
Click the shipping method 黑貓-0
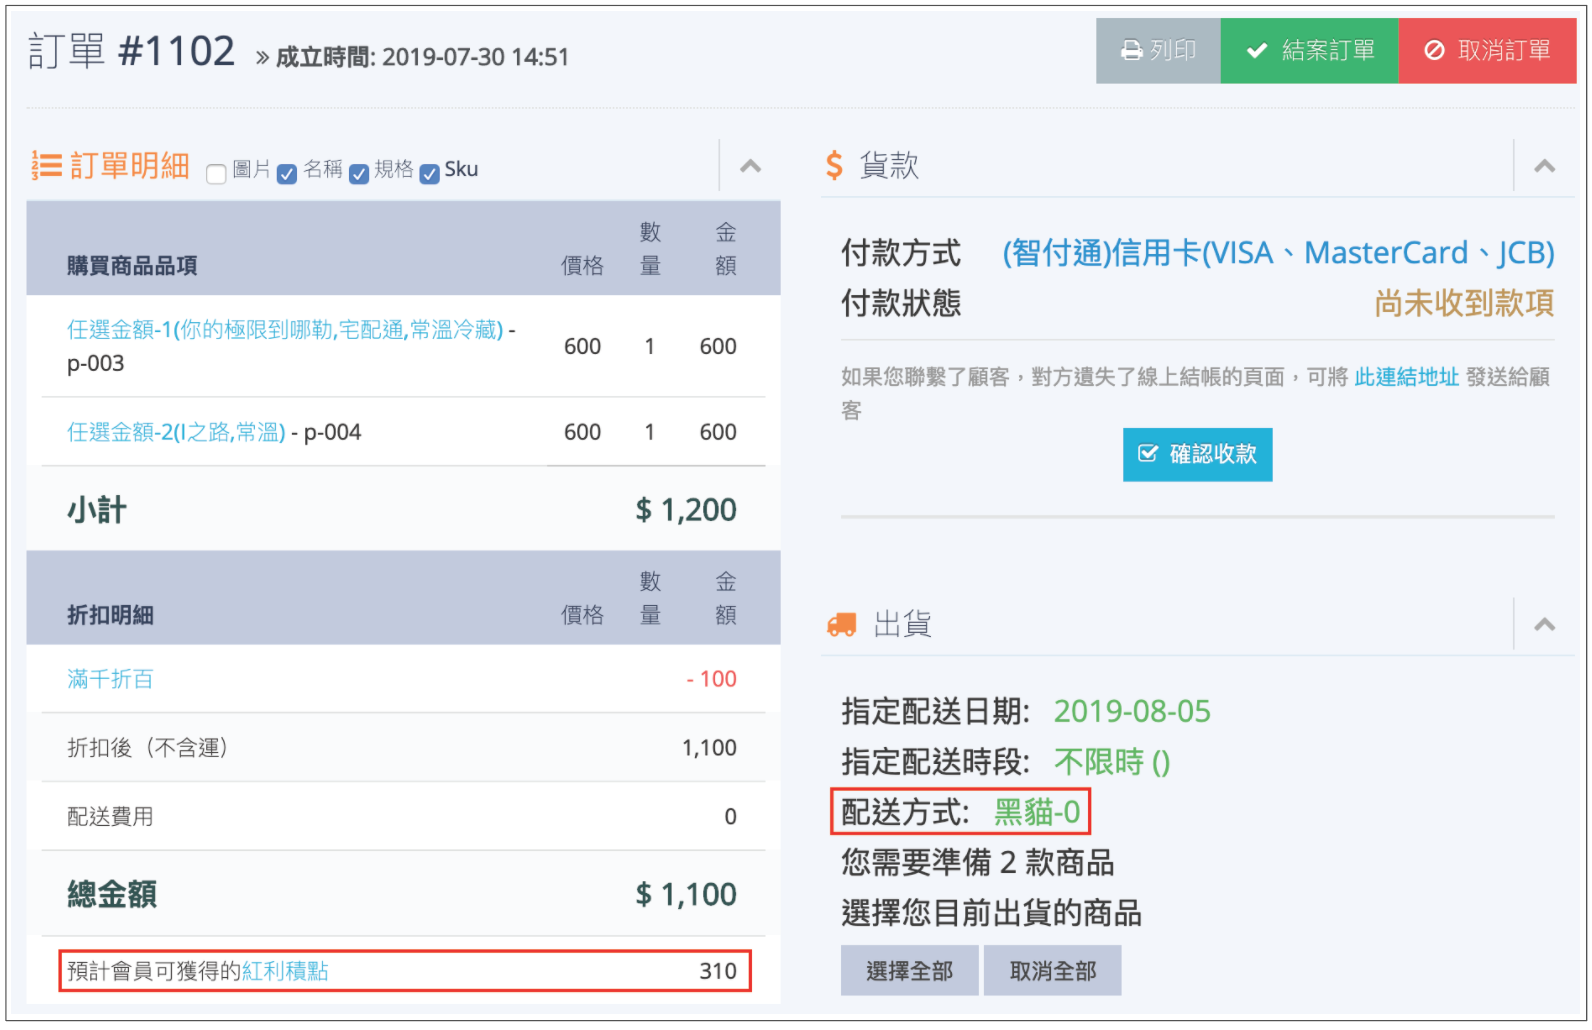pyautogui.click(x=1037, y=812)
